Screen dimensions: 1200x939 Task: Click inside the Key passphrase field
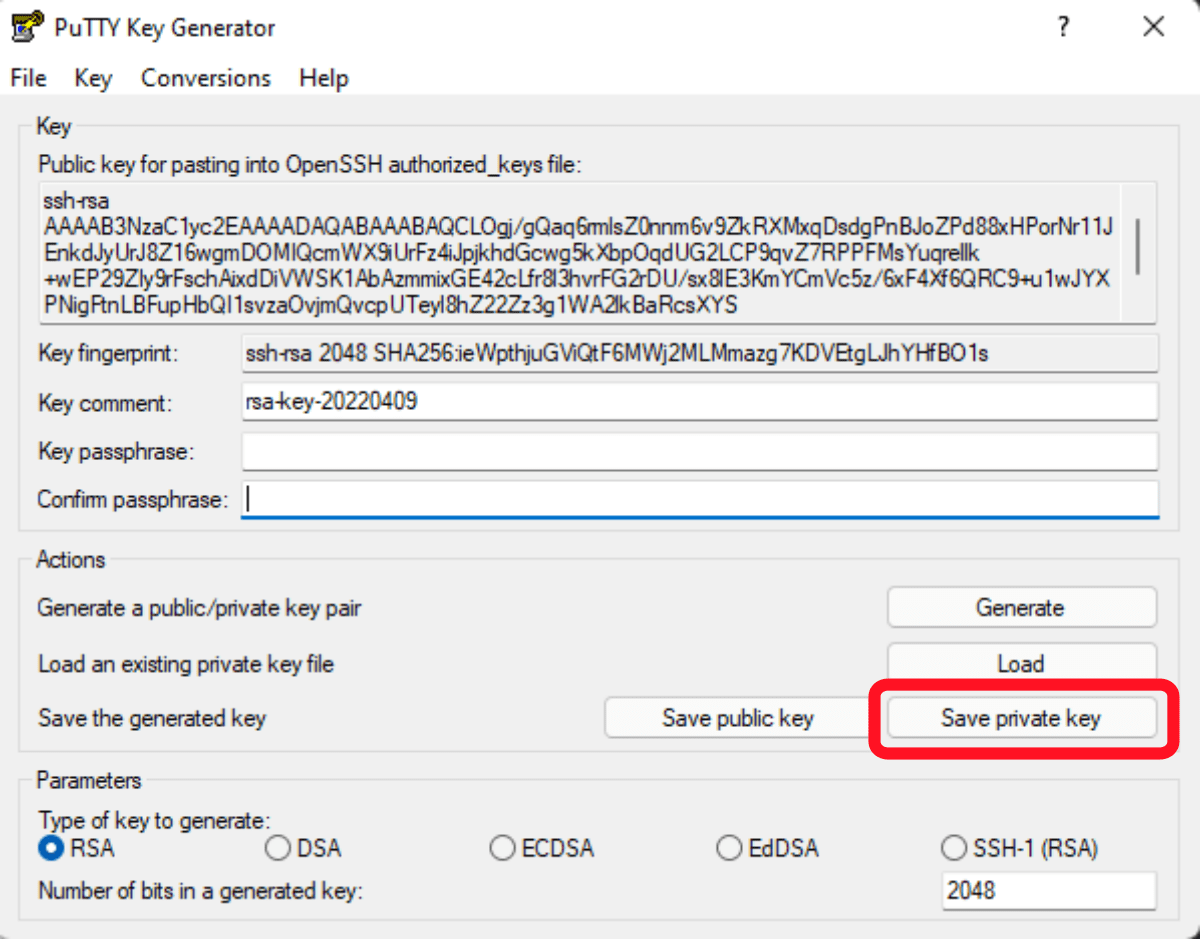pyautogui.click(x=700, y=451)
